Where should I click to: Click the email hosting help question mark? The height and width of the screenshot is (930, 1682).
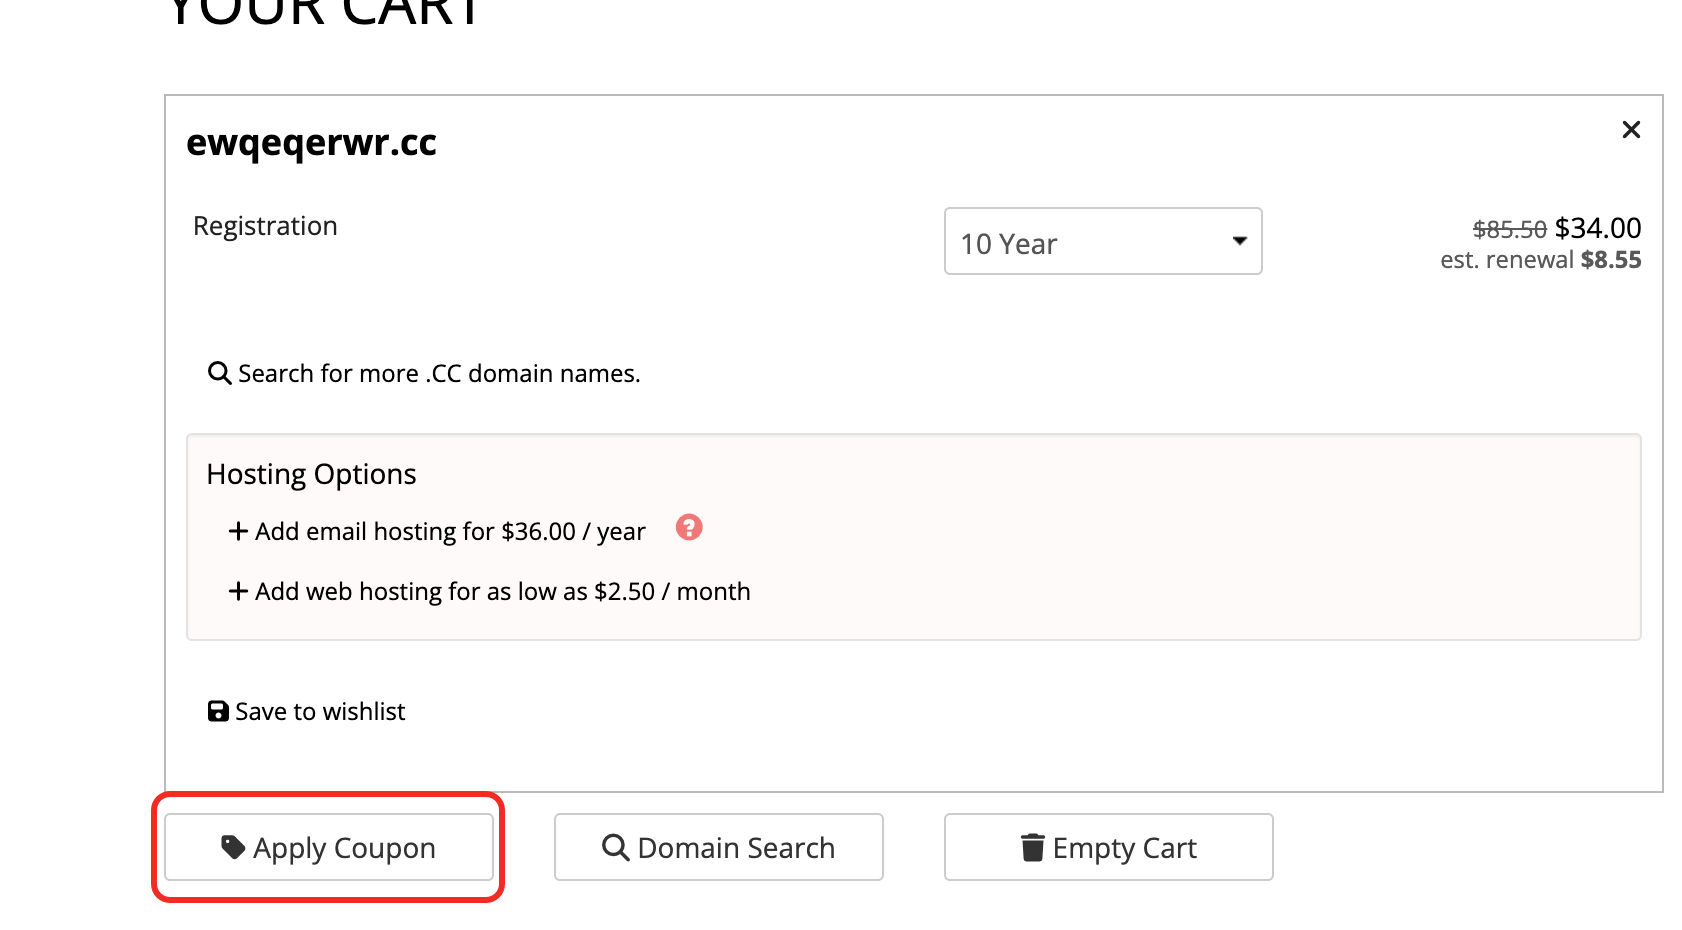(689, 527)
